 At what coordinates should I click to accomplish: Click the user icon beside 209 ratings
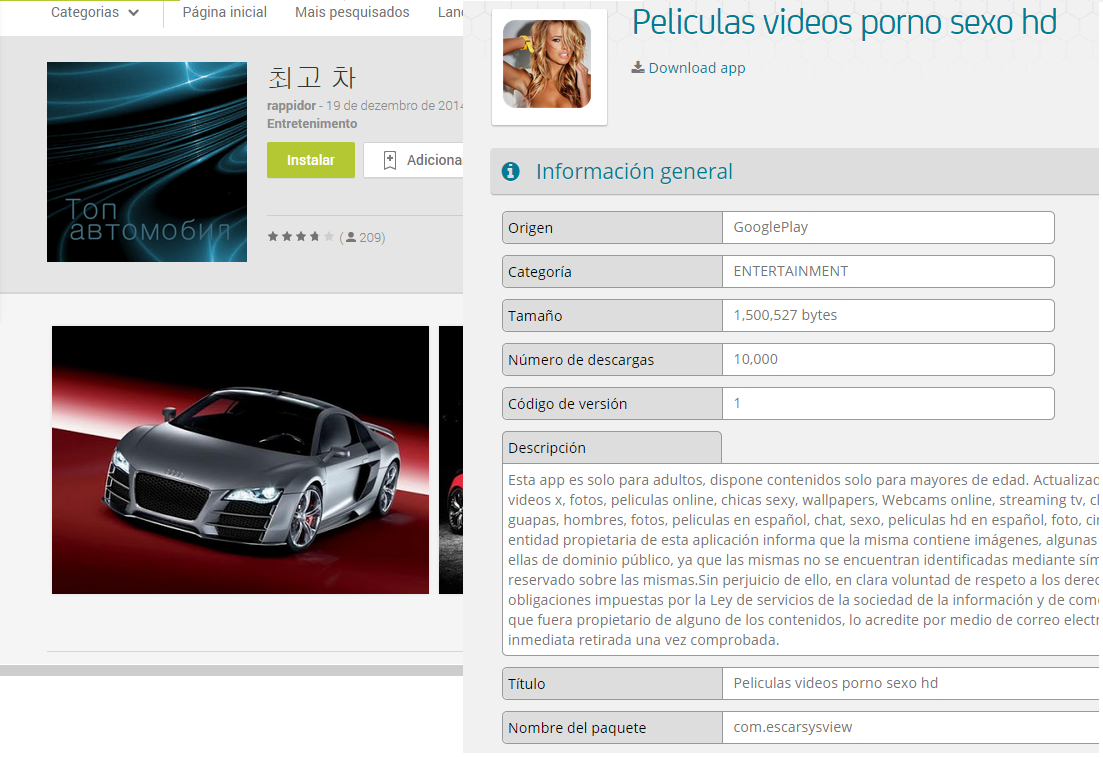(x=351, y=237)
